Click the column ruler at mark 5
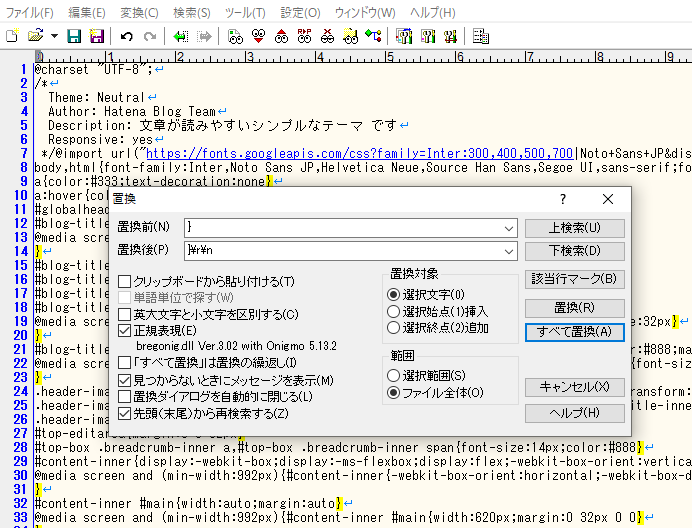The width and height of the screenshot is (692, 528). (x=389, y=57)
